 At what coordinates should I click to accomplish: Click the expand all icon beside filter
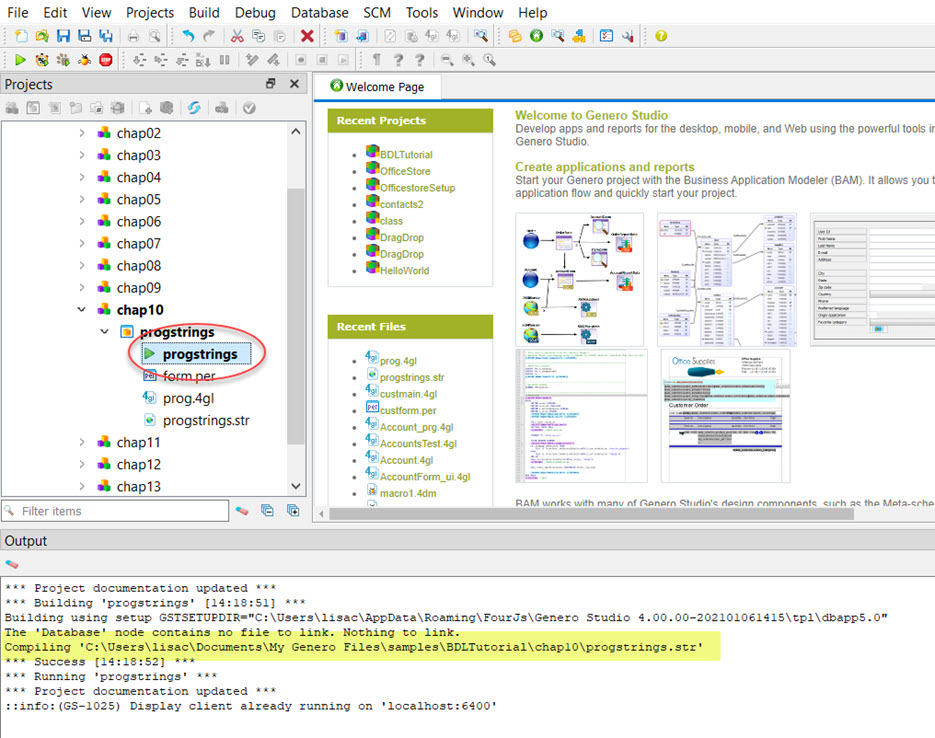(x=293, y=511)
